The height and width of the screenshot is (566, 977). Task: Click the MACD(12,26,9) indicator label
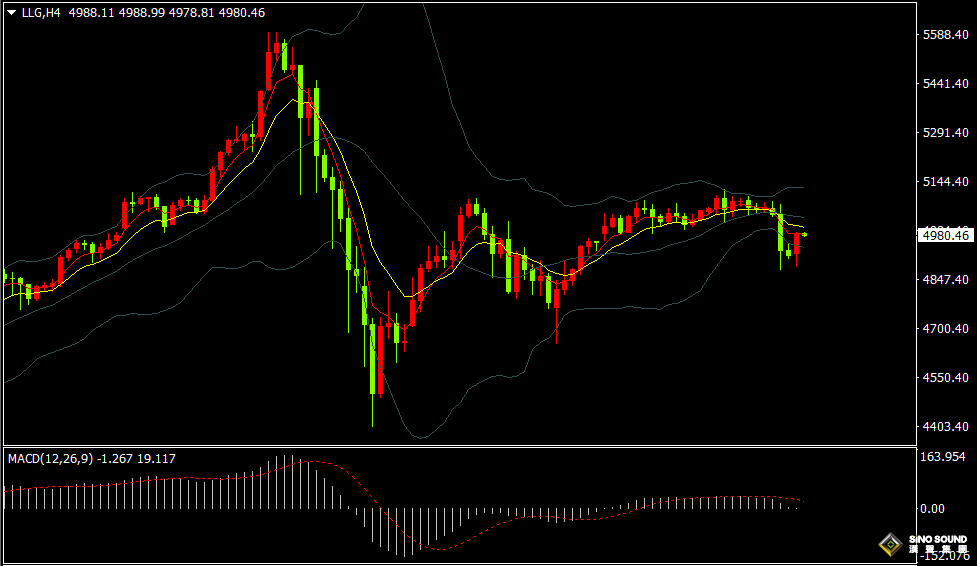point(50,459)
